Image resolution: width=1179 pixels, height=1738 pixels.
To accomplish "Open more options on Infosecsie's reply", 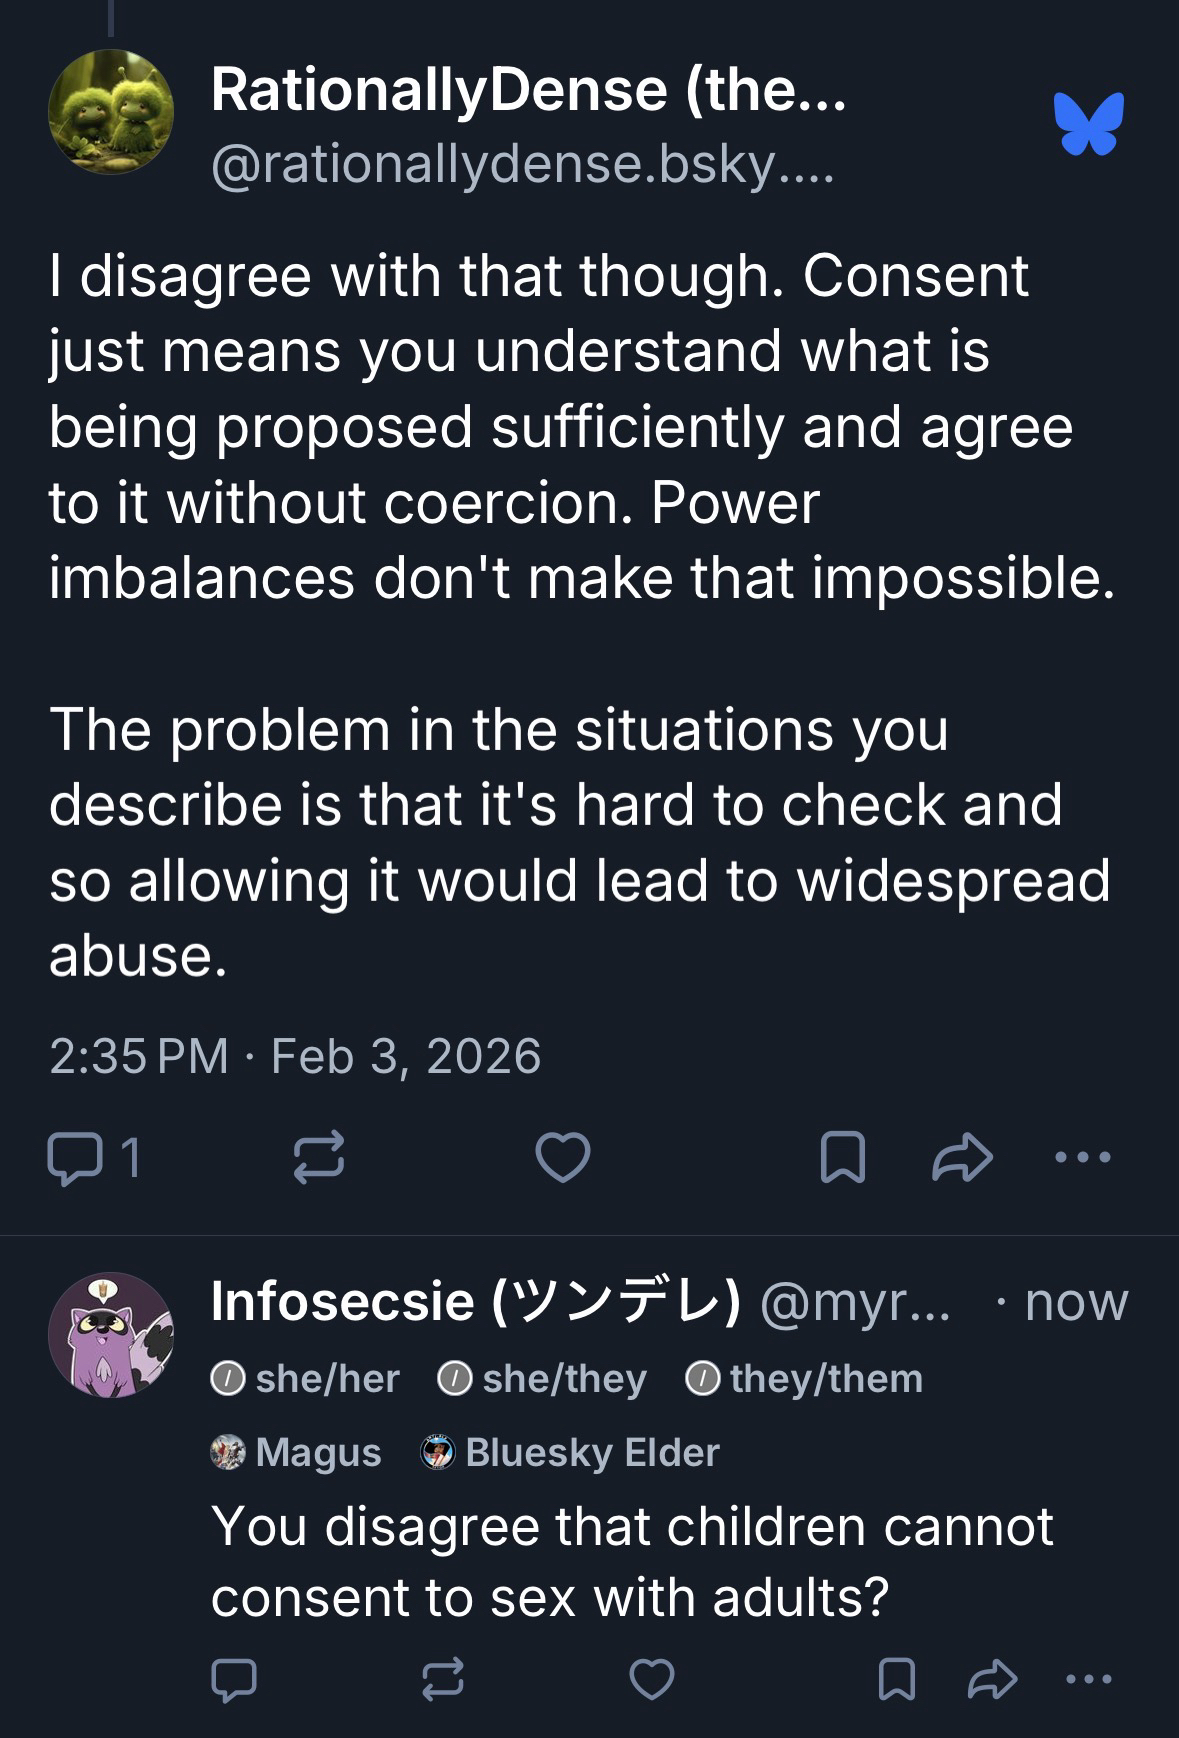I will (1089, 1679).
